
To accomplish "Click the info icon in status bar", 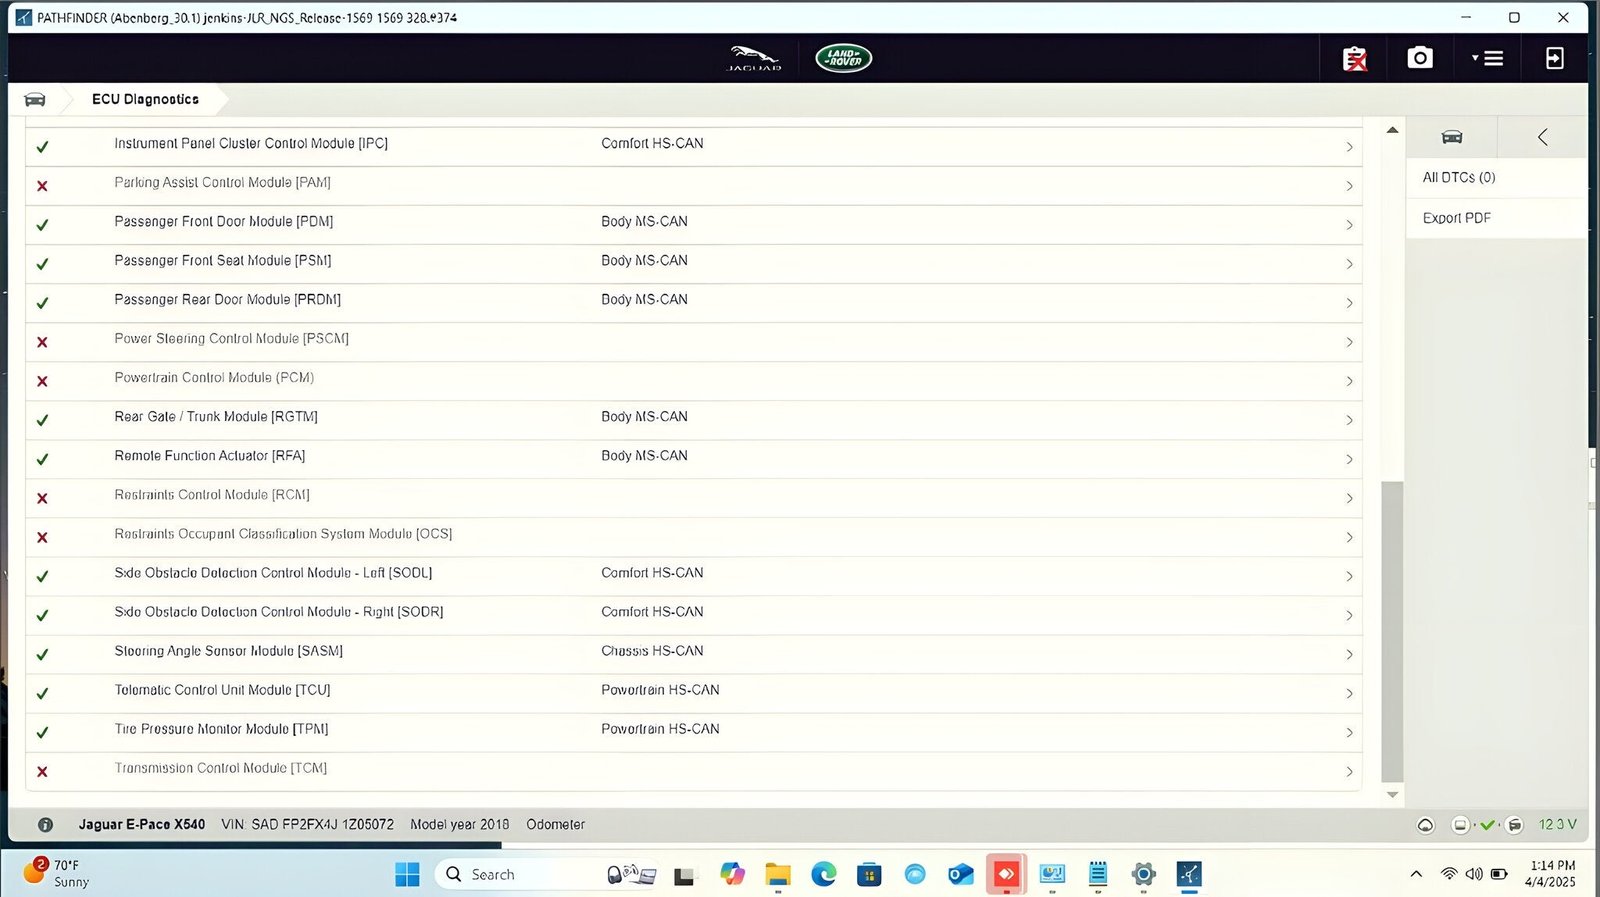I will [x=45, y=825].
